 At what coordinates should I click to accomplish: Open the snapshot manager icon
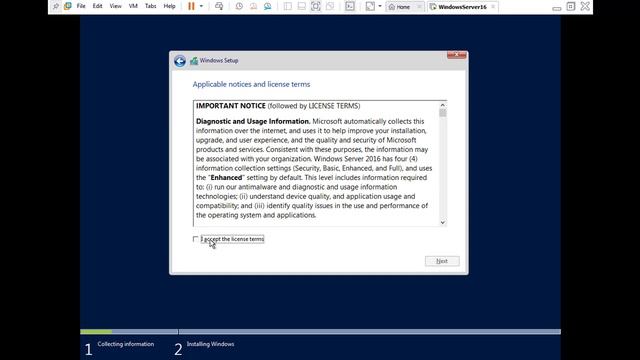(267, 6)
